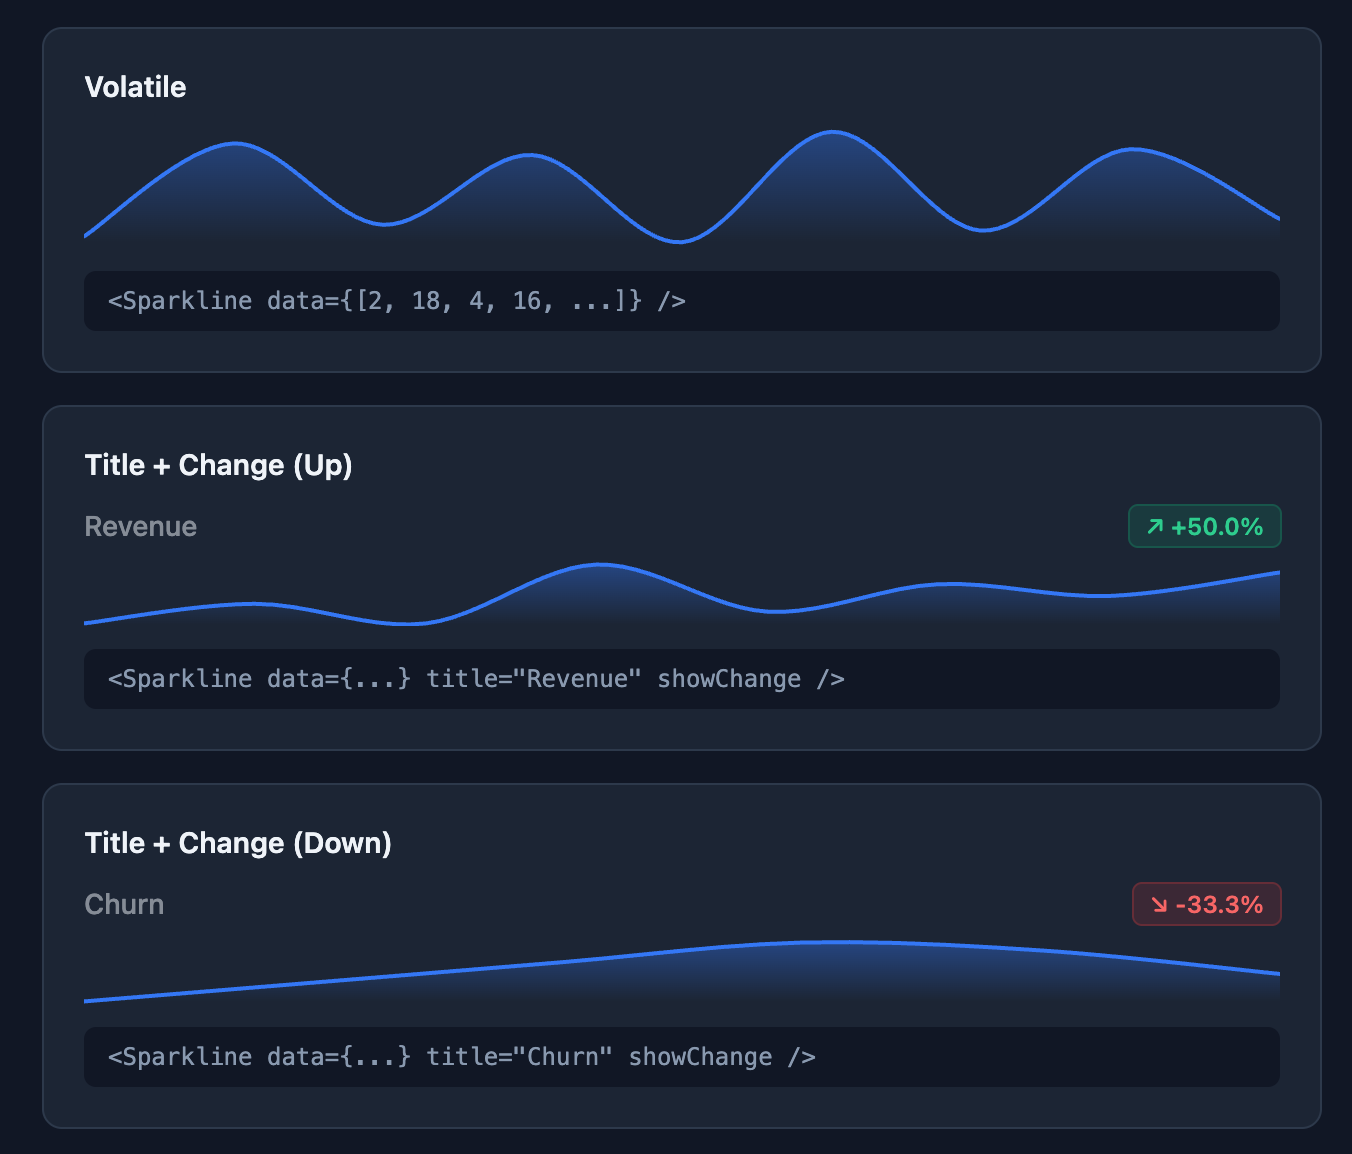Switch to the Title + Change (Down) card
Image resolution: width=1352 pixels, height=1154 pixels.
pos(238,842)
